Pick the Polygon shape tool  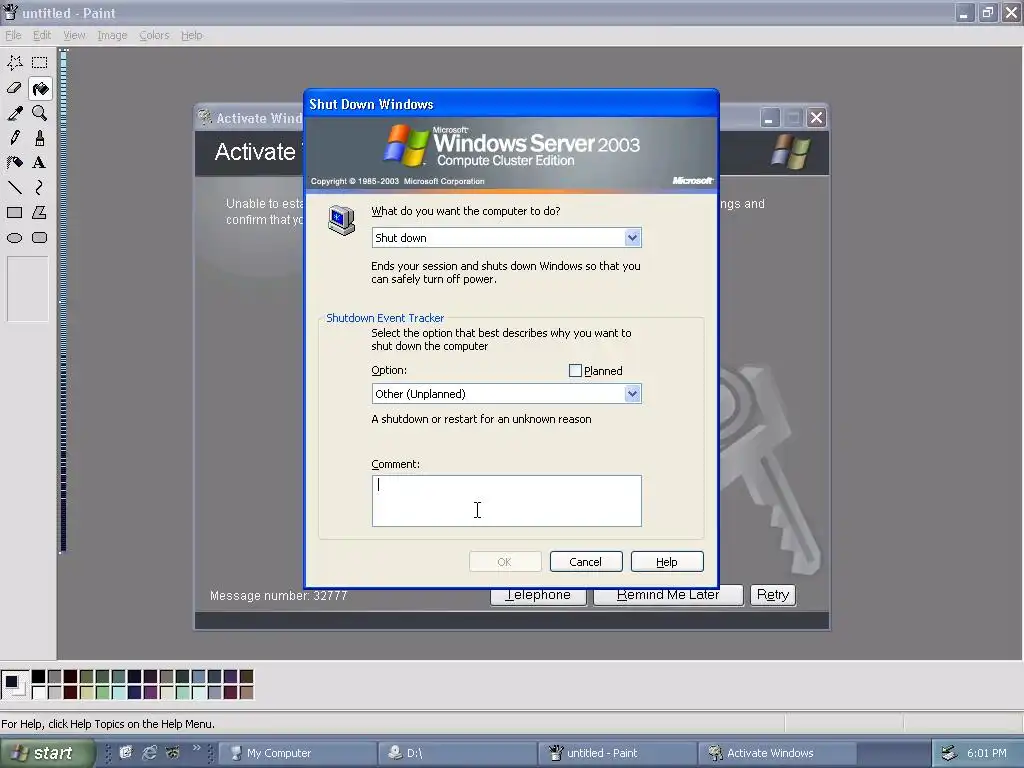click(x=40, y=213)
